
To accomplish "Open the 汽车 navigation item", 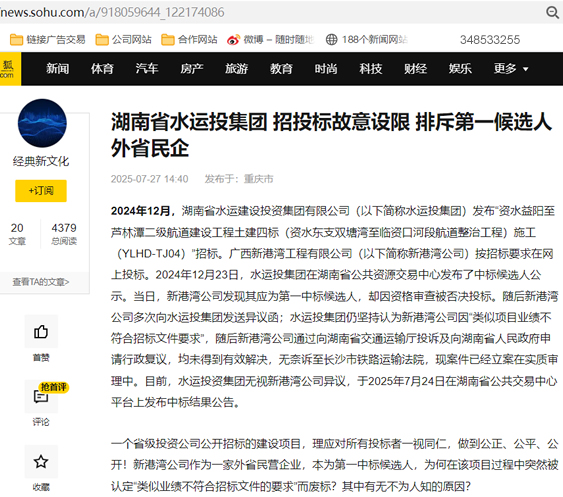I will pyautogui.click(x=147, y=69).
